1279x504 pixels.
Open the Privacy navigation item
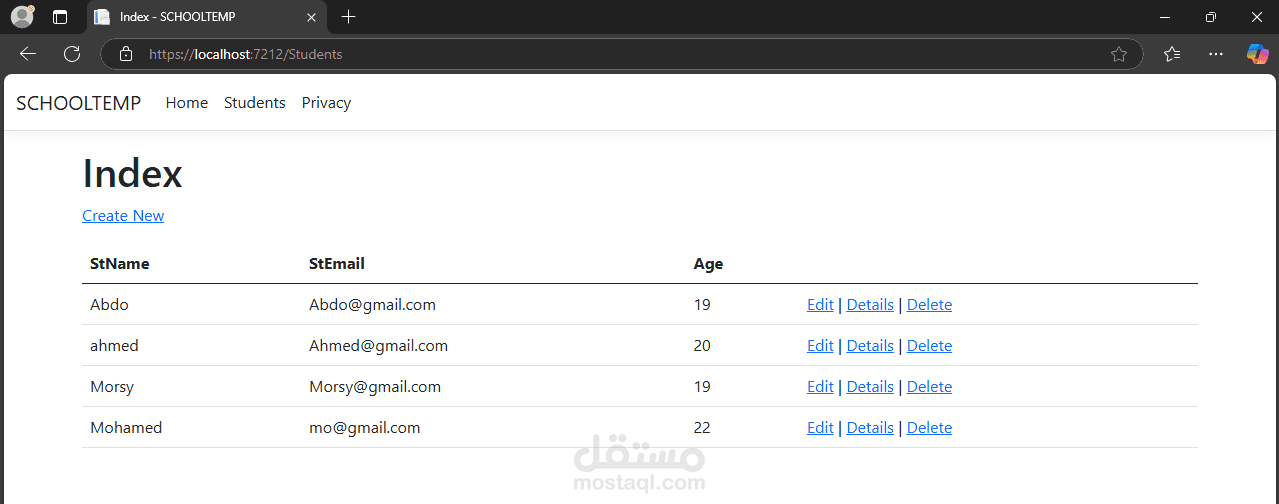pos(326,103)
